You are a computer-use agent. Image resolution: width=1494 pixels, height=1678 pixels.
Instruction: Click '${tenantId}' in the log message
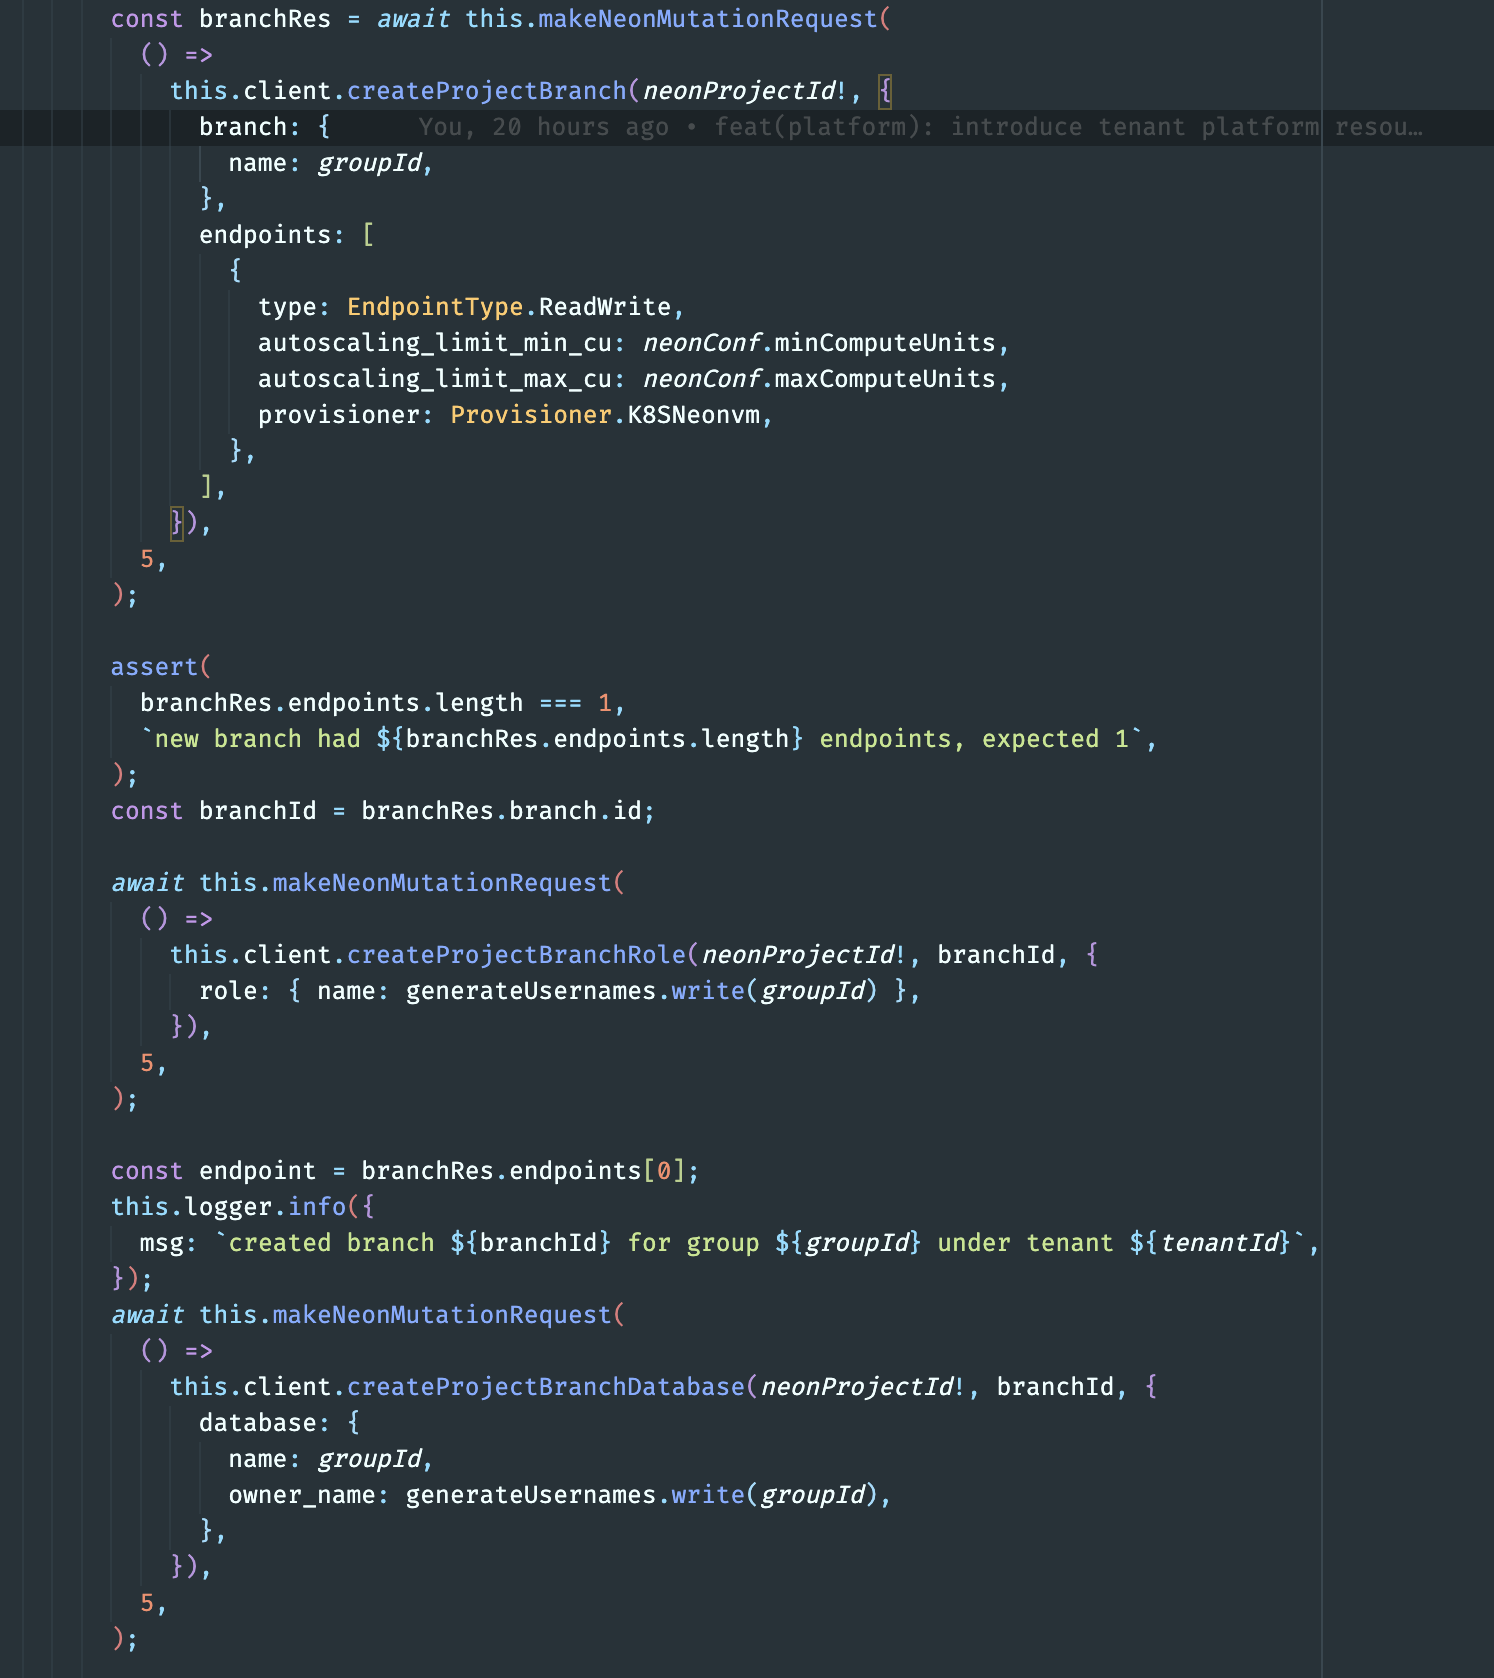click(1210, 1243)
